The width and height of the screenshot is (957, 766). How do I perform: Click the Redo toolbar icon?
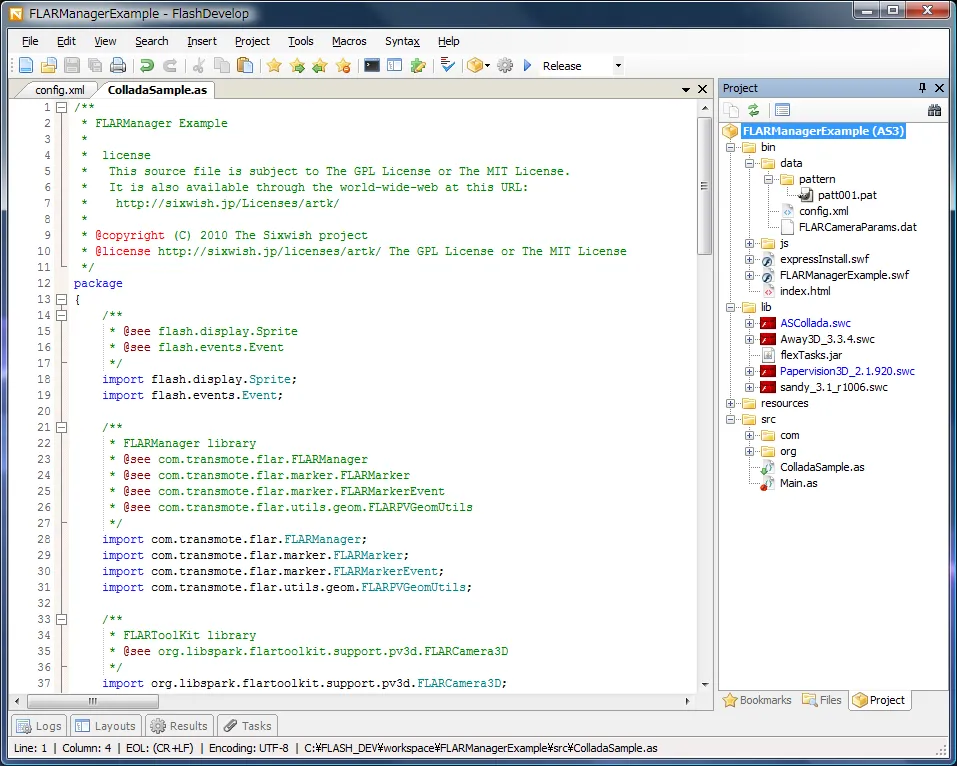170,65
